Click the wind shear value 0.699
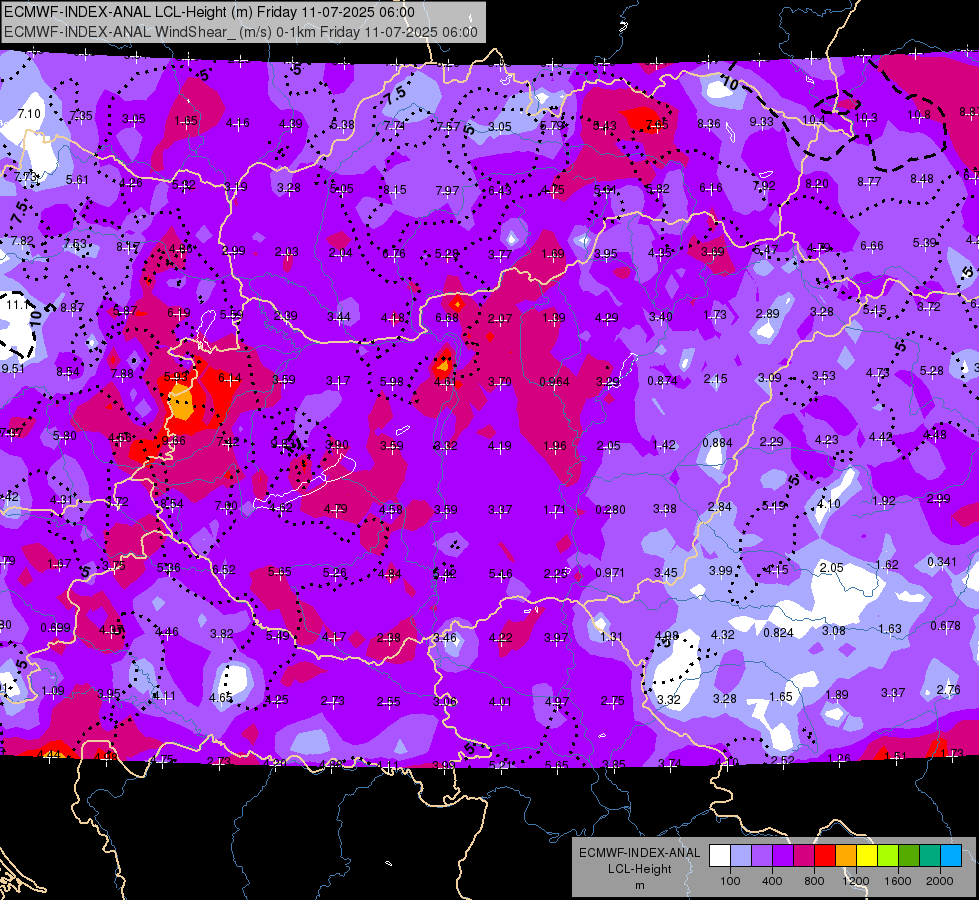Screen dimensions: 979x900 (56, 628)
